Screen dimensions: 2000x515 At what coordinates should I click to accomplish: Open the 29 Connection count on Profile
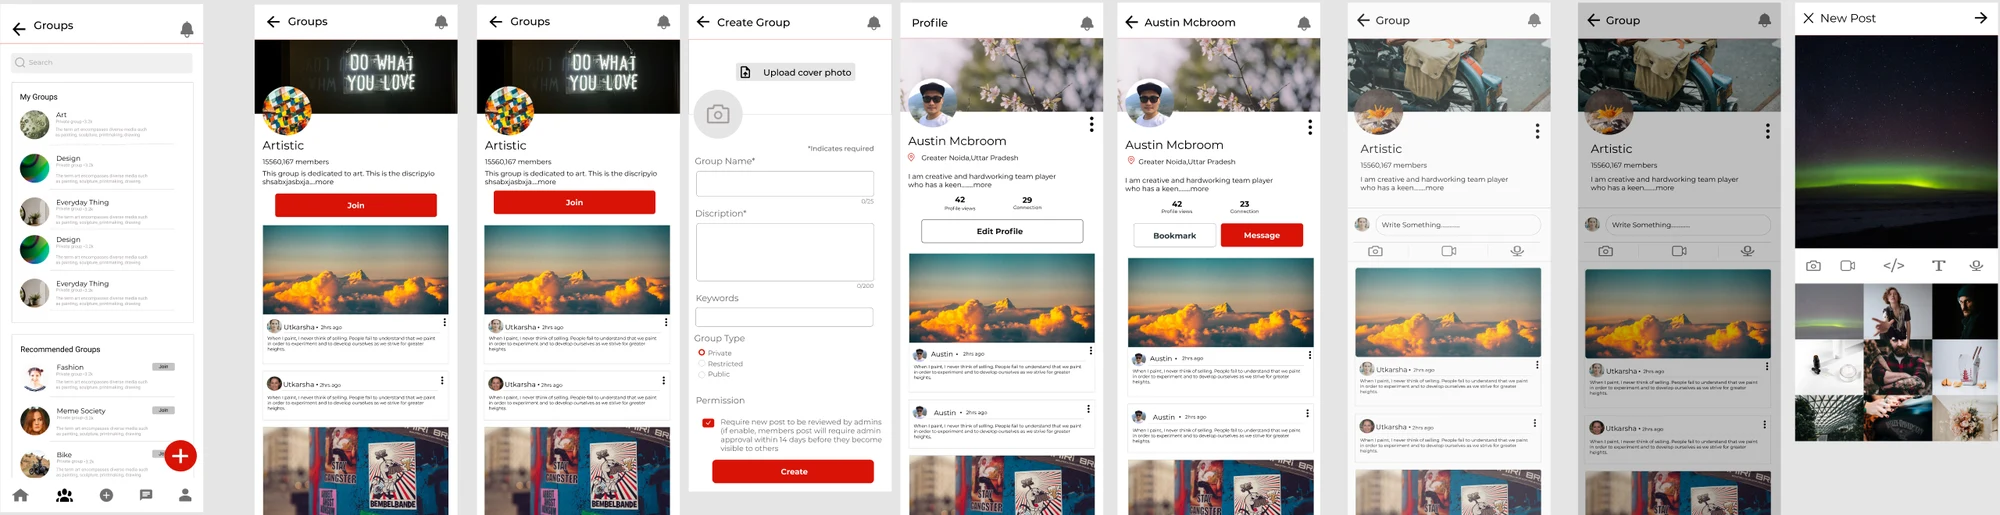[1027, 203]
